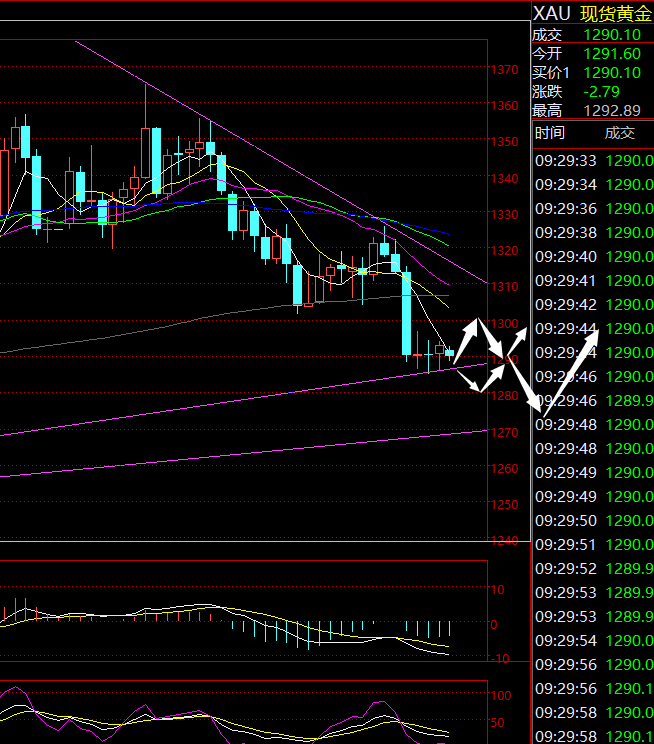Click the 成交 column header in tick table
This screenshot has width=654, height=744.
click(619, 133)
